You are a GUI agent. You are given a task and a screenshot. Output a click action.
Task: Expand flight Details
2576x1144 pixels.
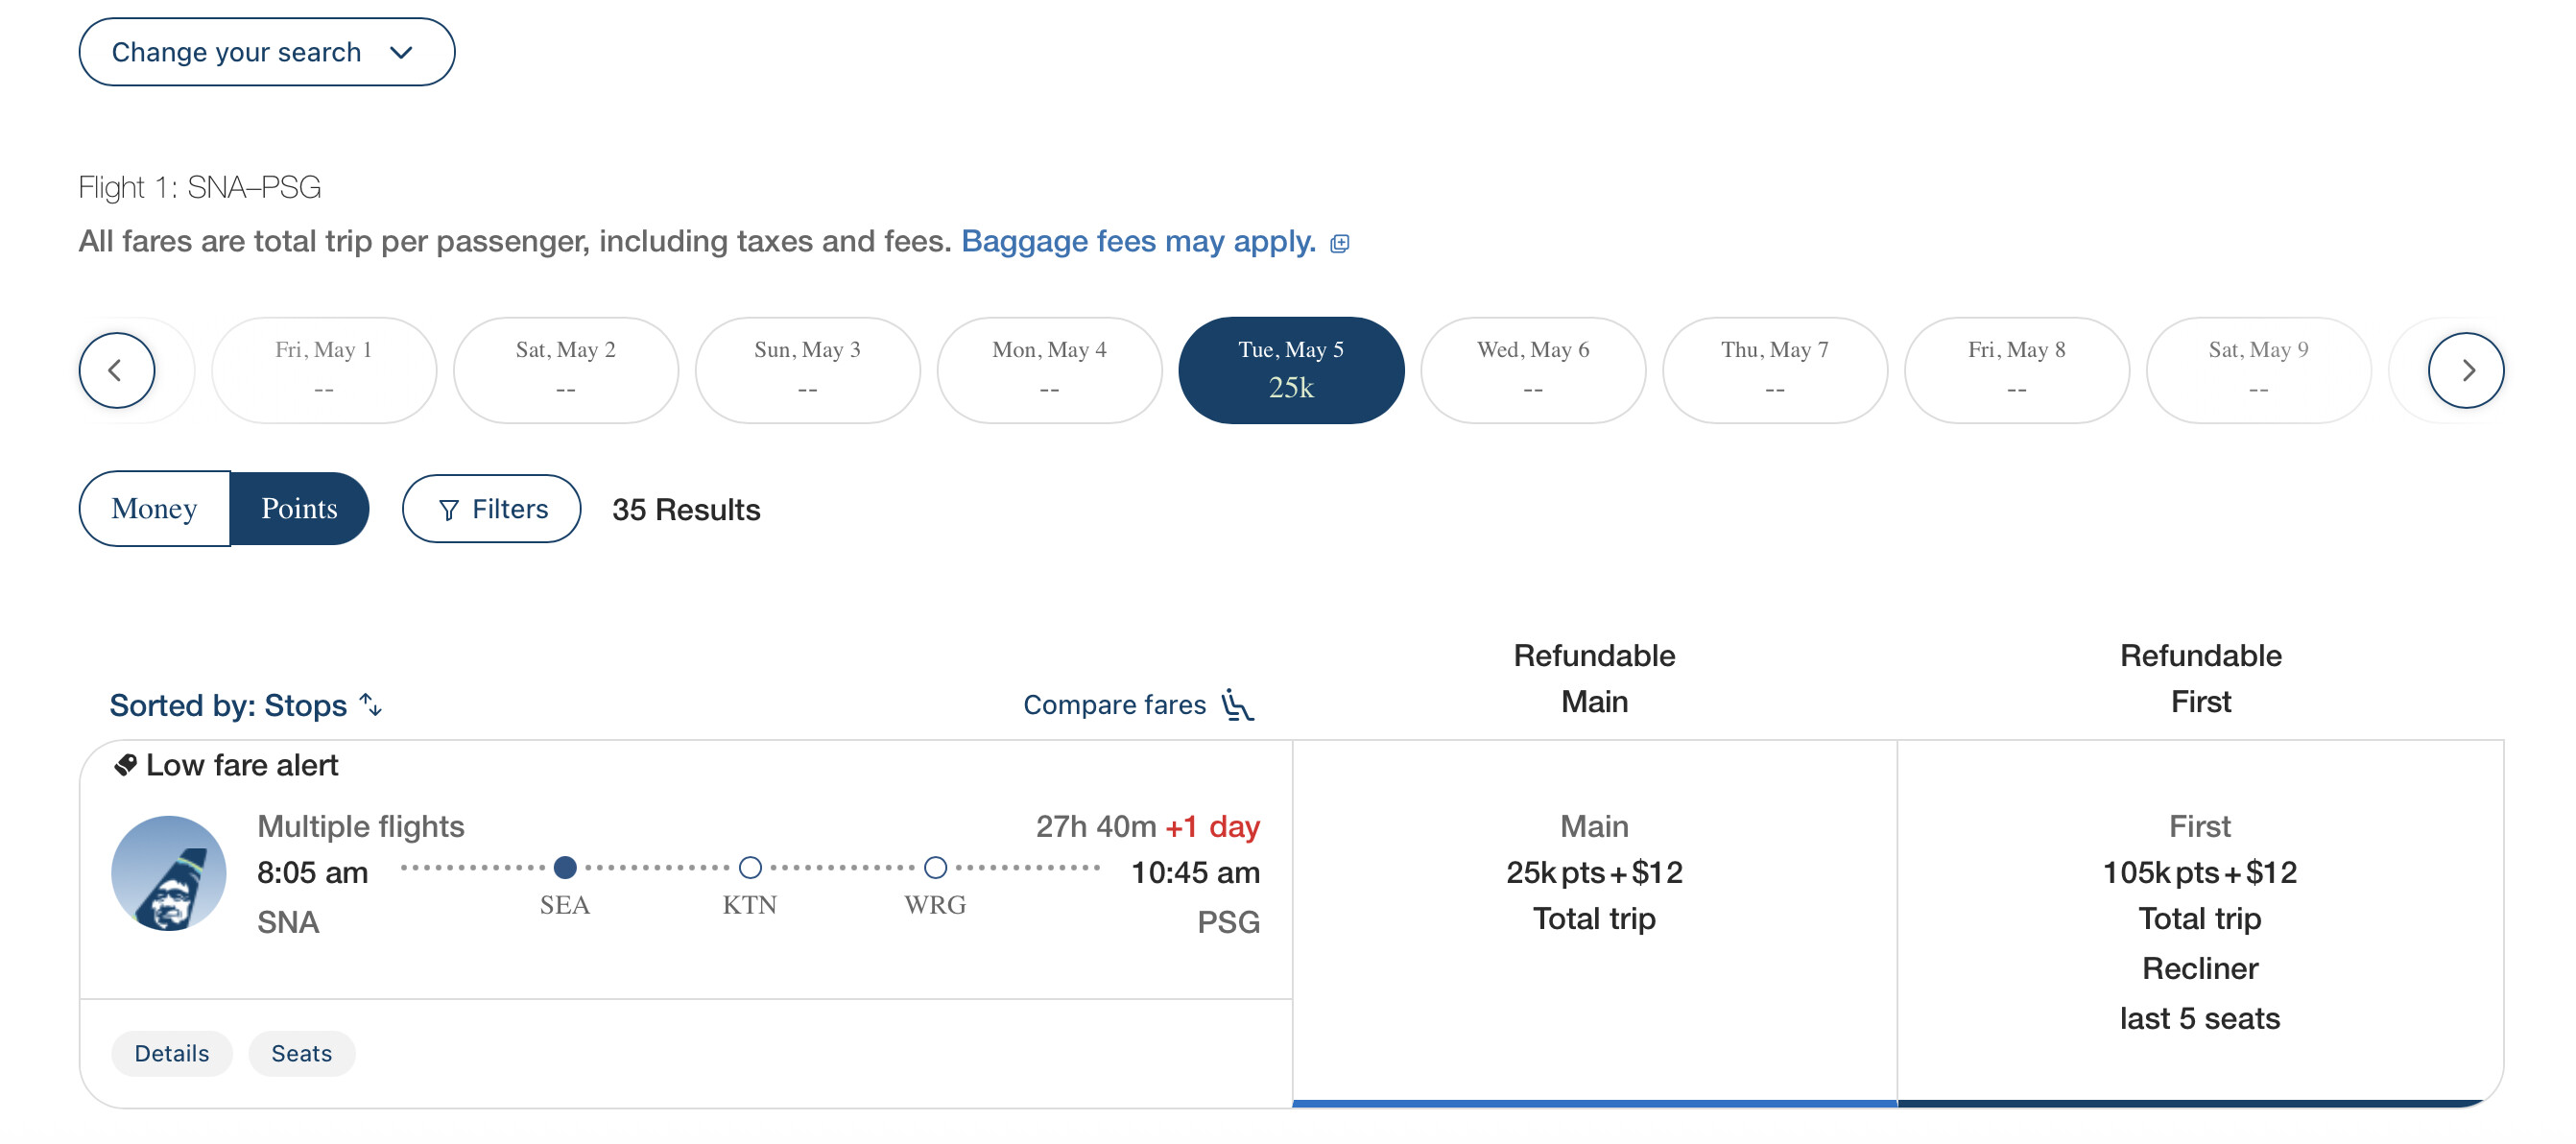[x=171, y=1053]
